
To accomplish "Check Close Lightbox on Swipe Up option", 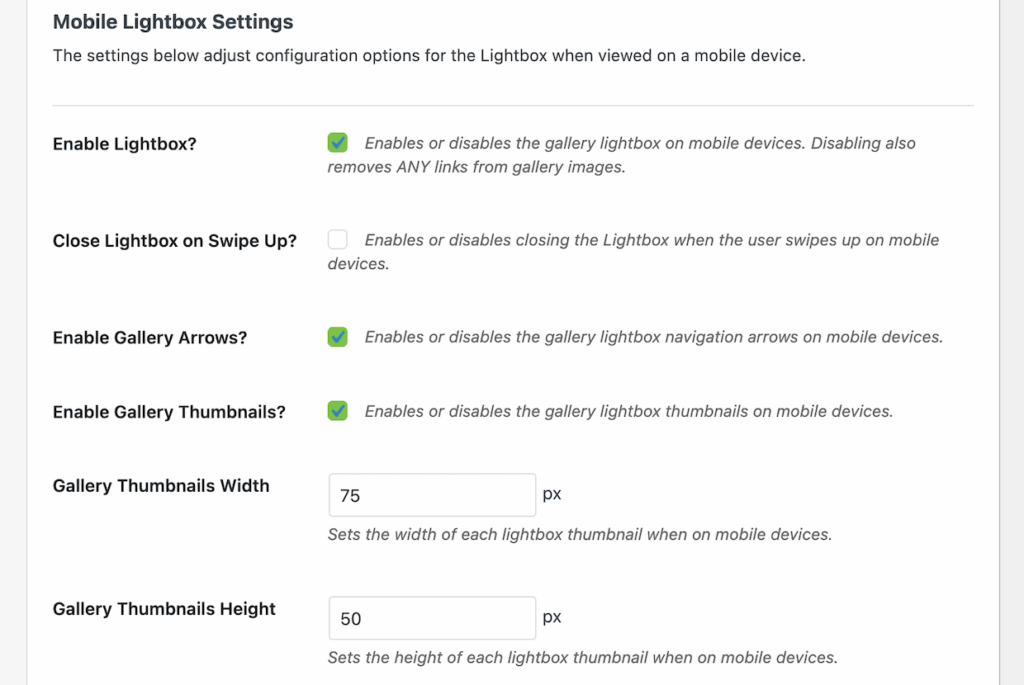I will pyautogui.click(x=337, y=239).
